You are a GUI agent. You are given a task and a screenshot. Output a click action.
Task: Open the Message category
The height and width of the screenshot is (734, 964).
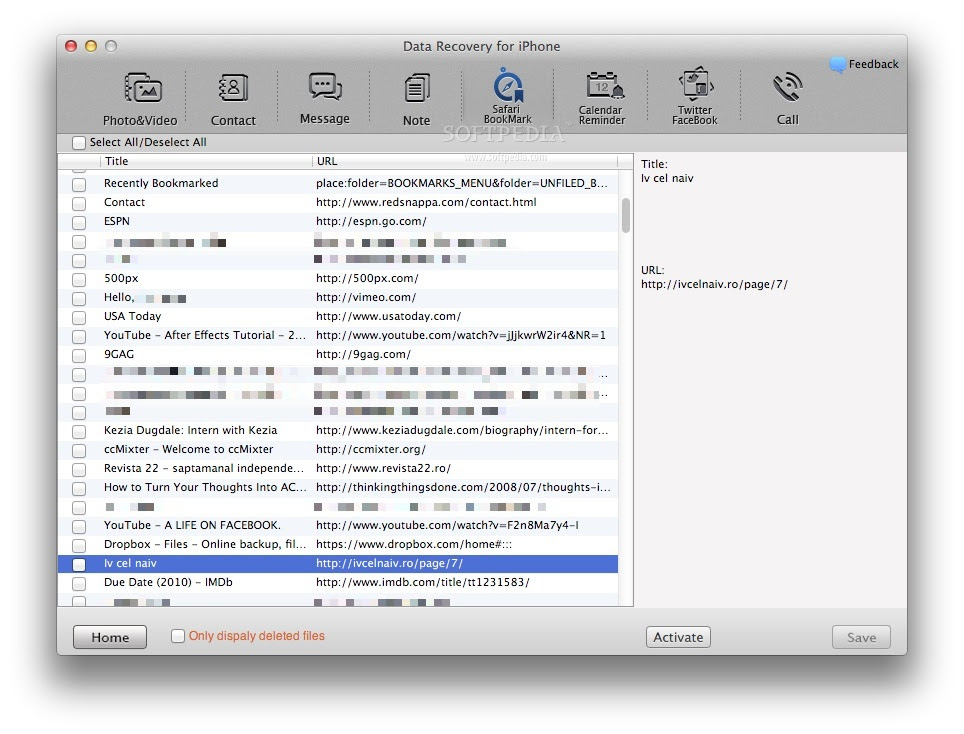coord(325,98)
